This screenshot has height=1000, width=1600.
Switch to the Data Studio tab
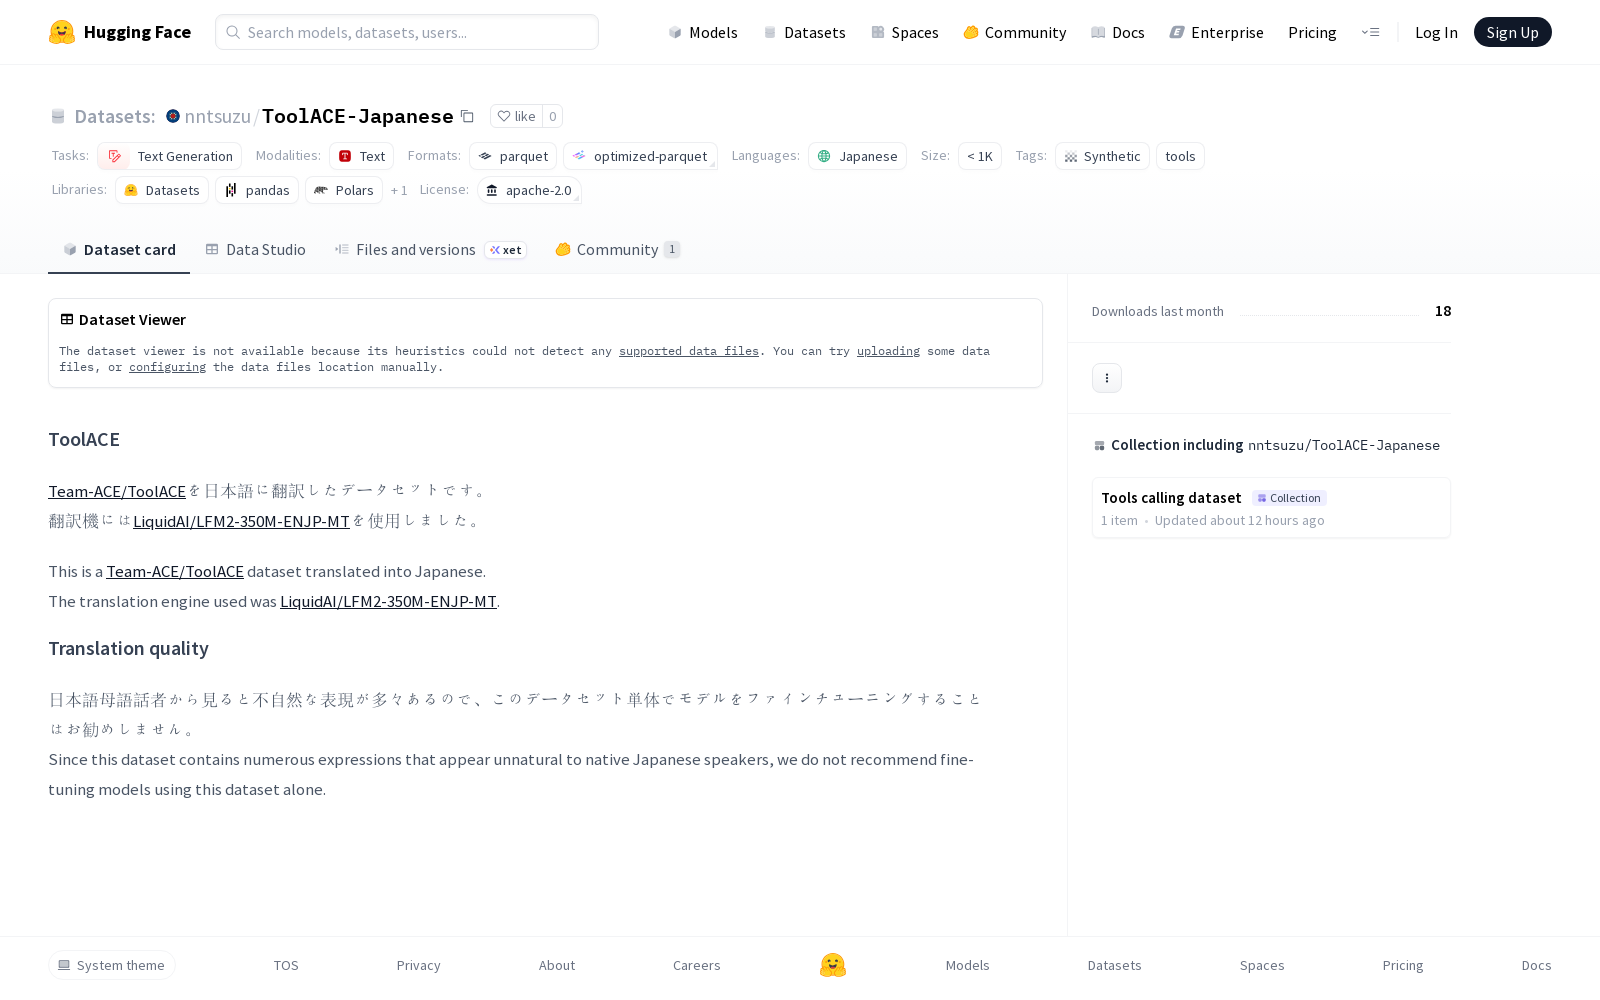(255, 250)
